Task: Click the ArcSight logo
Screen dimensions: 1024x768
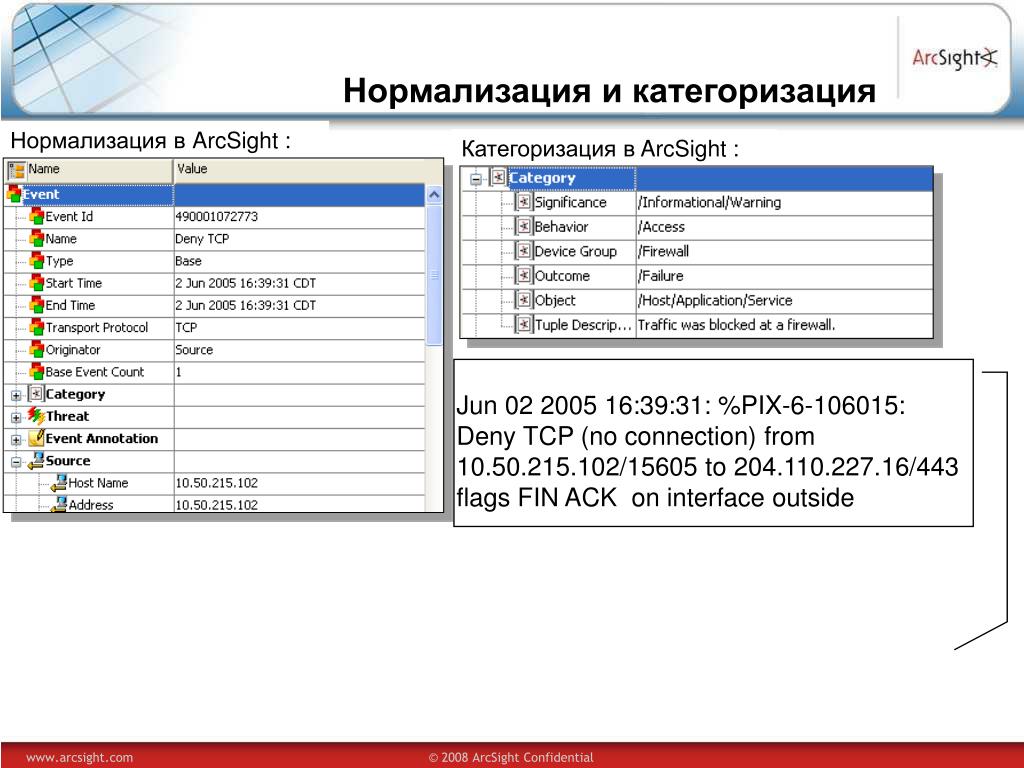Action: [x=955, y=58]
